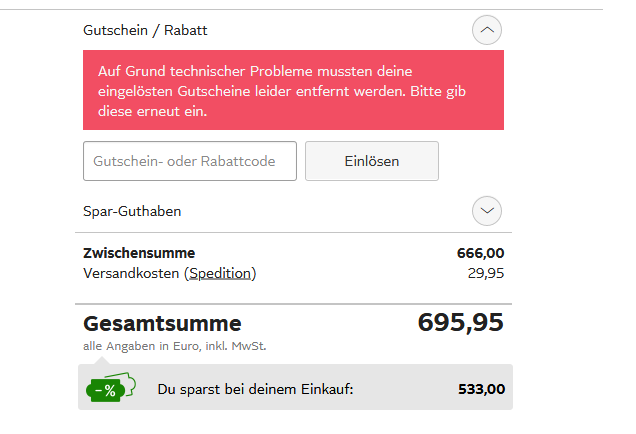
Task: Click the Gesamtsumme heading
Action: (x=162, y=324)
